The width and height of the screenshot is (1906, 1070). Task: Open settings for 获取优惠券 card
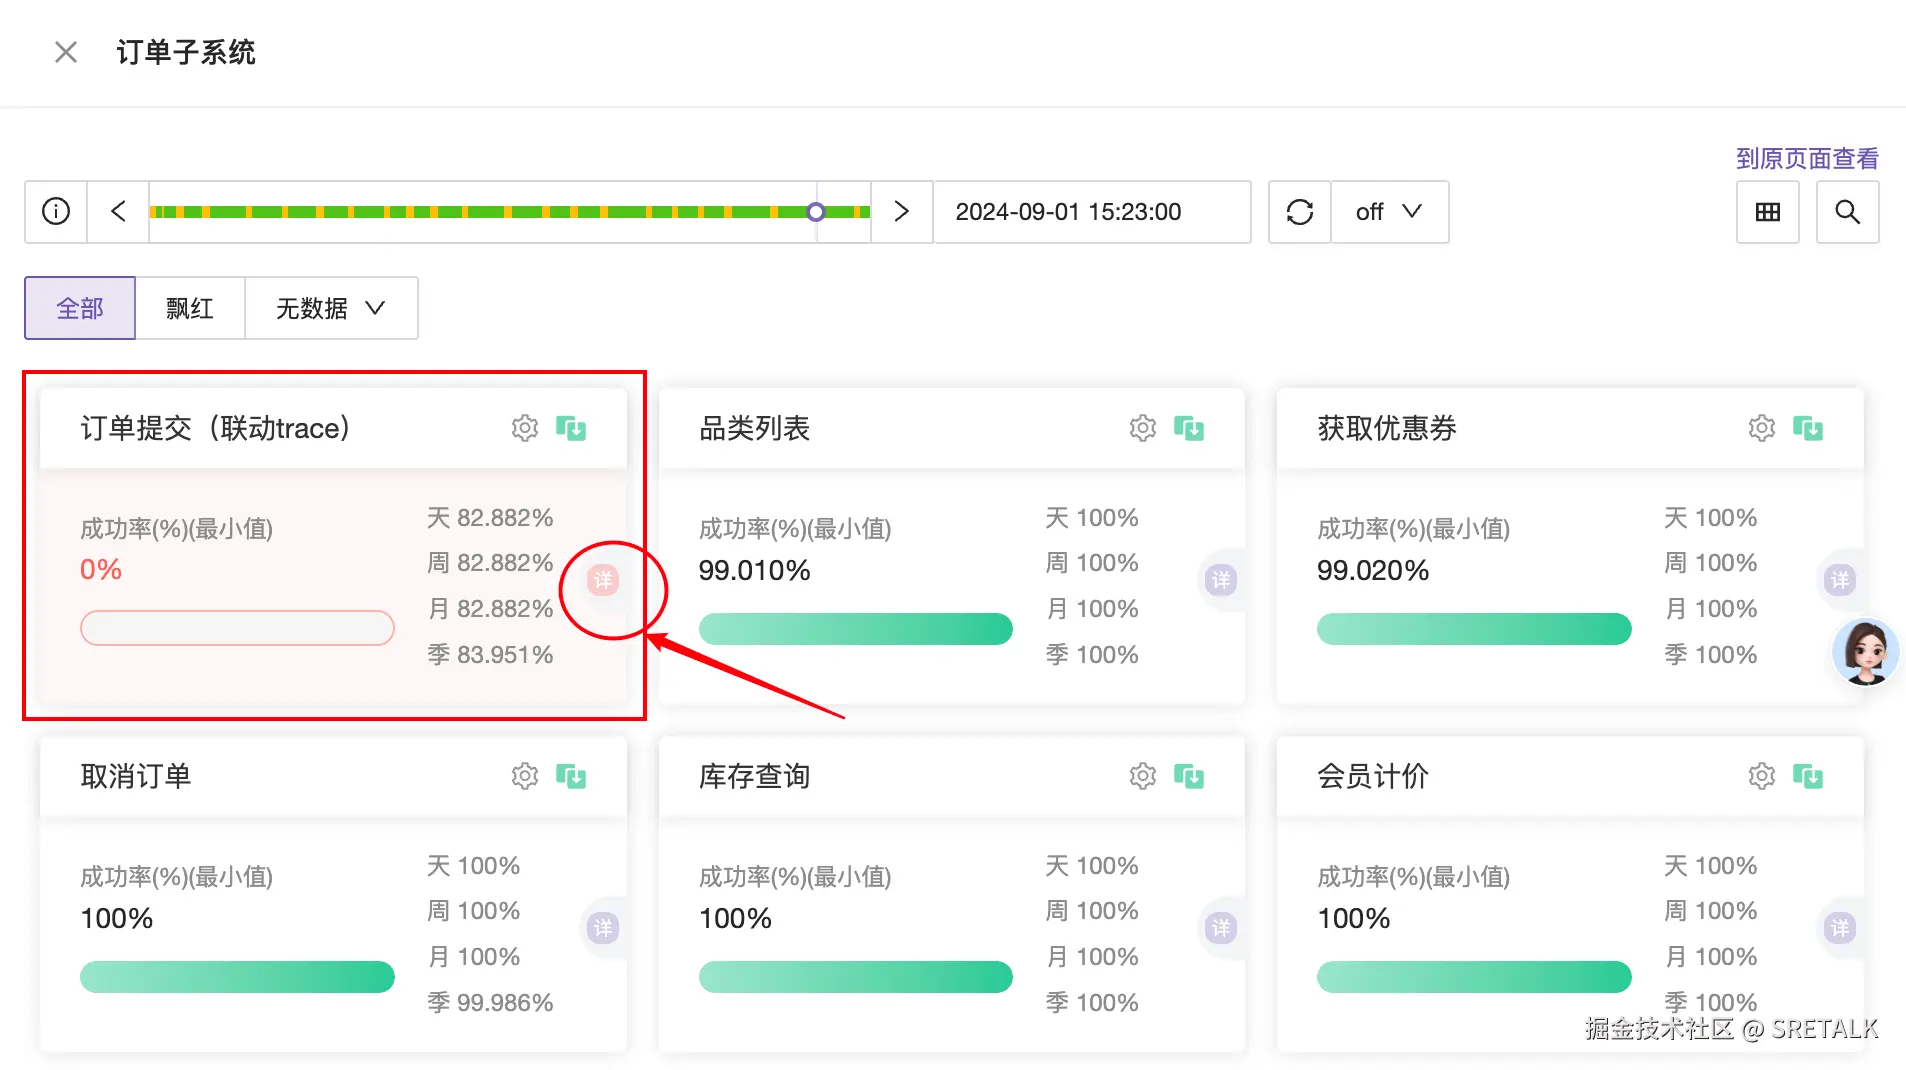pos(1761,427)
